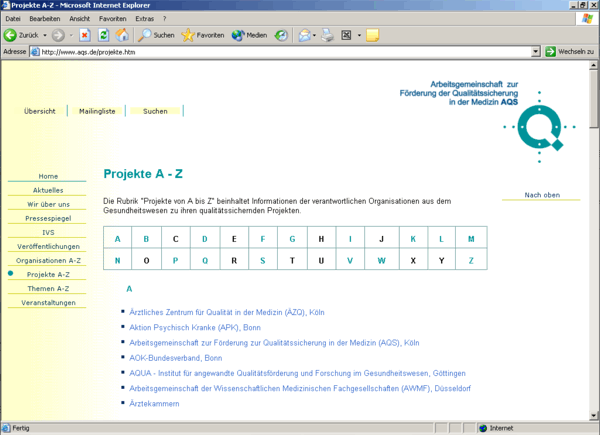This screenshot has width=600, height=435.
Task: Open the Suchen page tab link
Action: (x=155, y=111)
